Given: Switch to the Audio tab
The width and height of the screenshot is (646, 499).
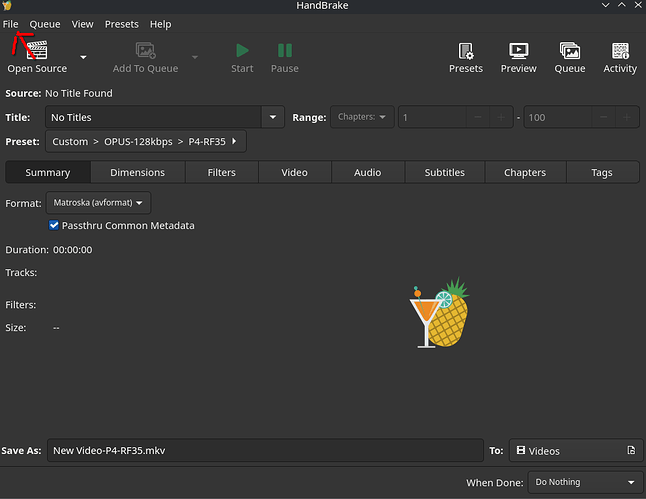Looking at the screenshot, I should click(367, 172).
